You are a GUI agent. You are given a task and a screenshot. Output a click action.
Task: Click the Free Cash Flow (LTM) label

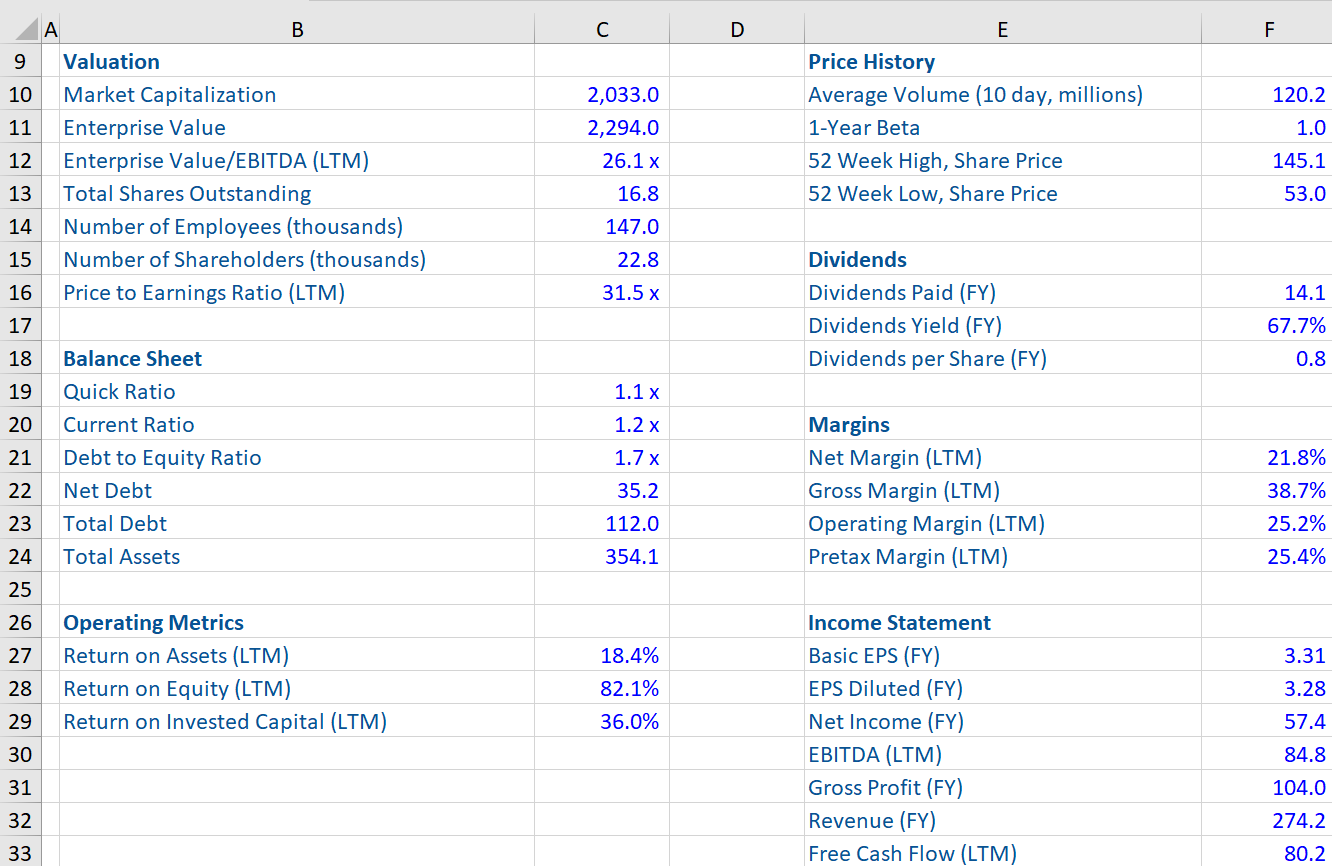click(912, 854)
